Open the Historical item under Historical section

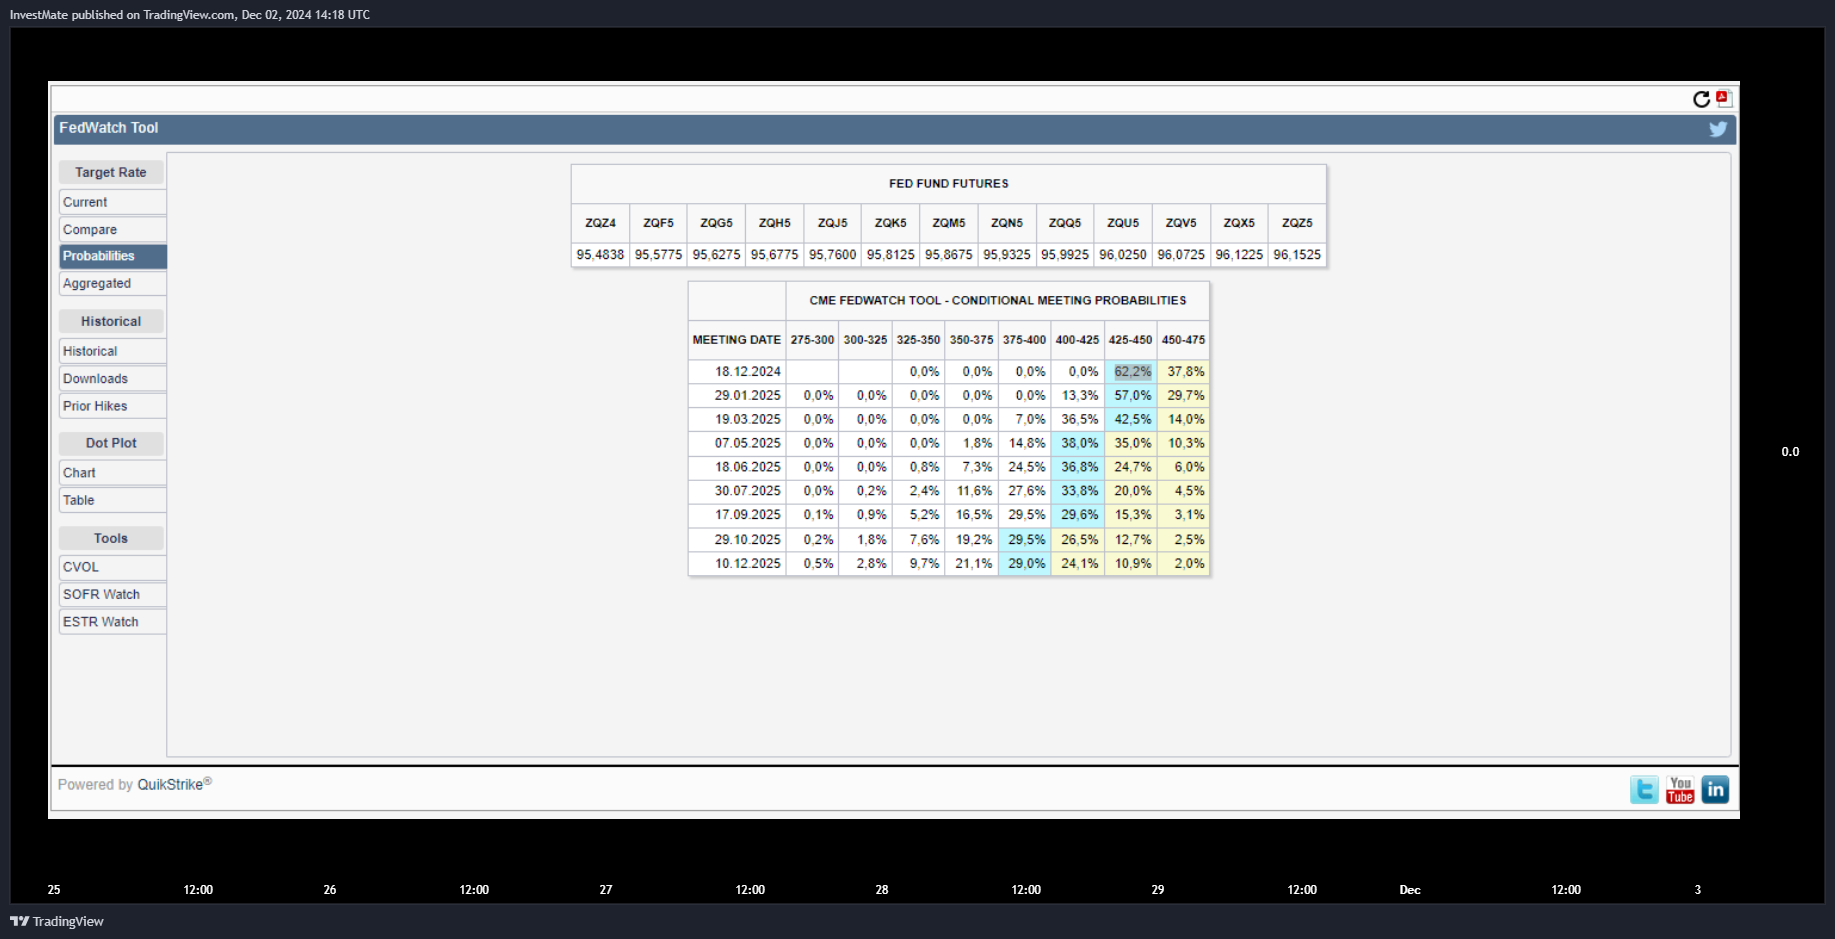click(x=112, y=351)
